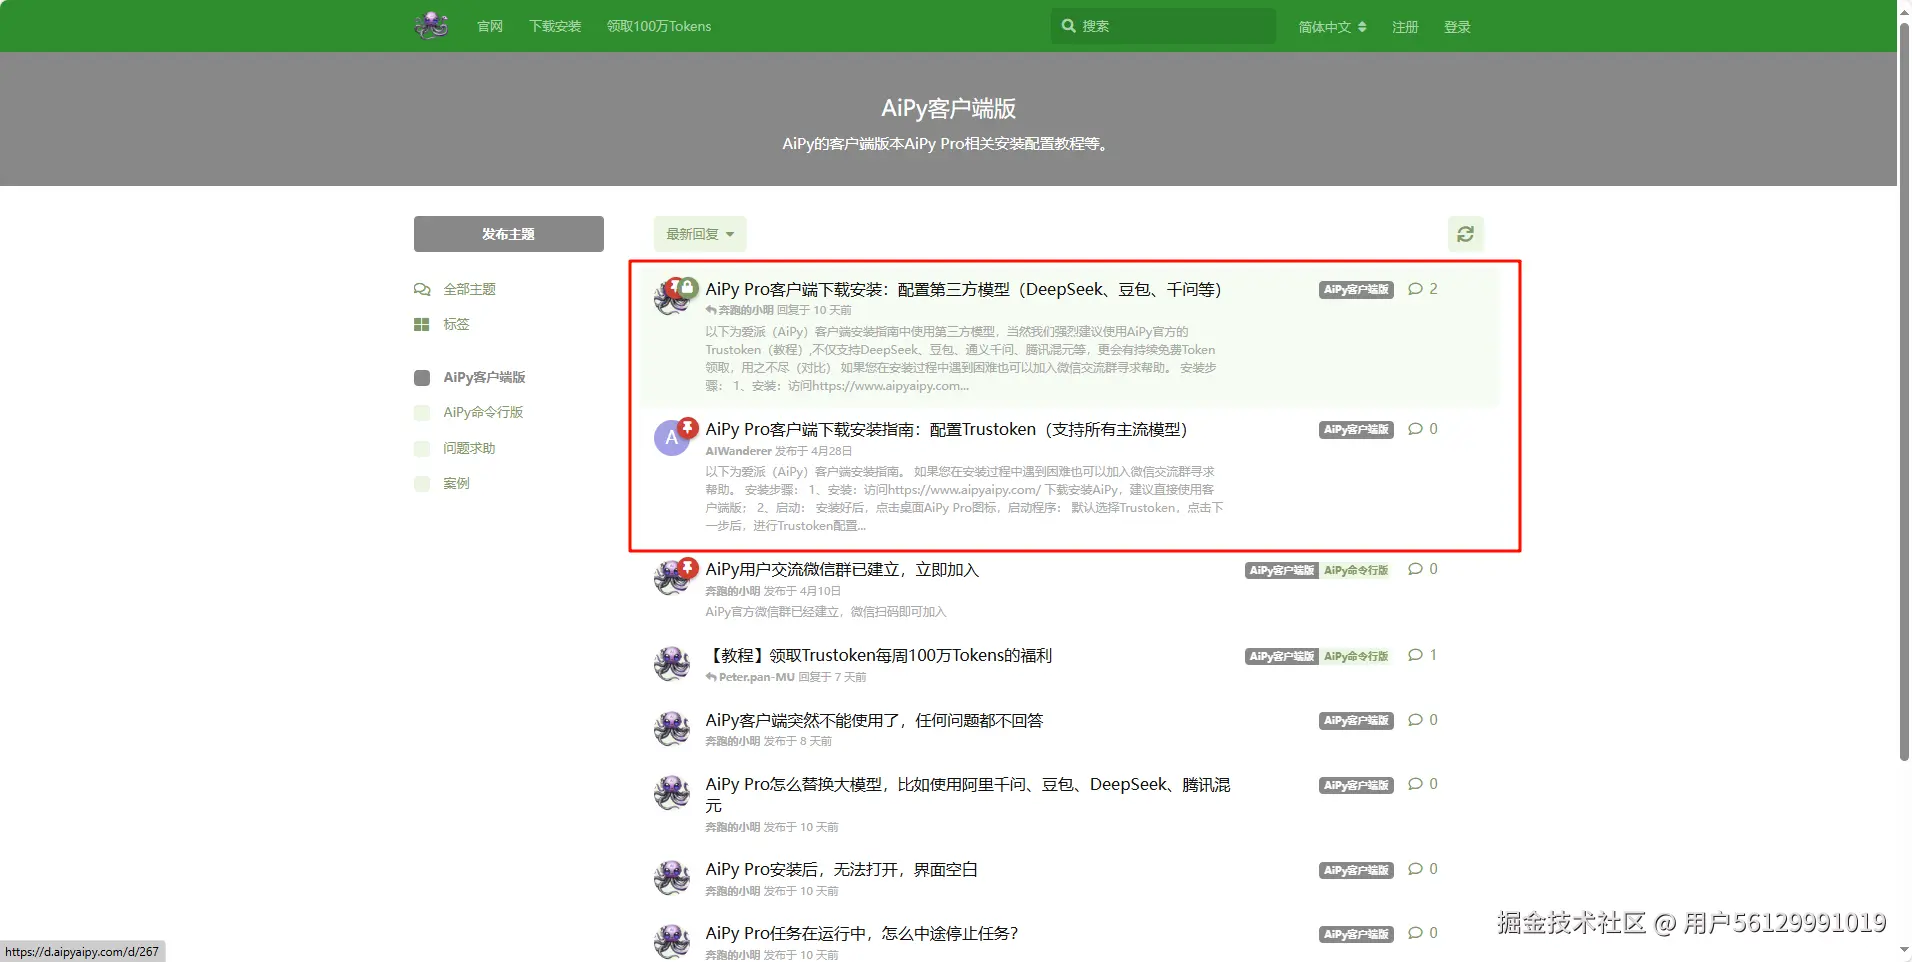Open "AiPy客户端突然不能使用了" discussion
Screen dimensions: 1912x962
pyautogui.click(x=874, y=720)
